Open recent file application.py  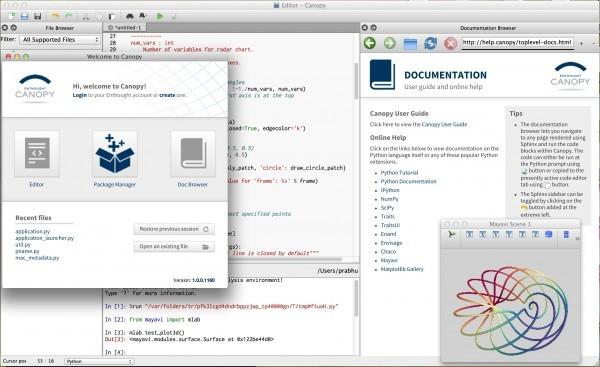33,232
